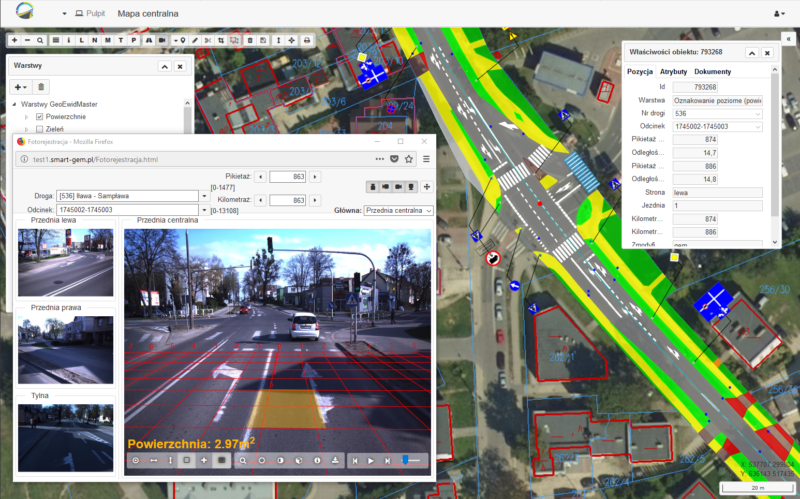Screen dimensions: 800x499
Task: Expand the Powierzchnie layer tree node
Action: coord(26,117)
